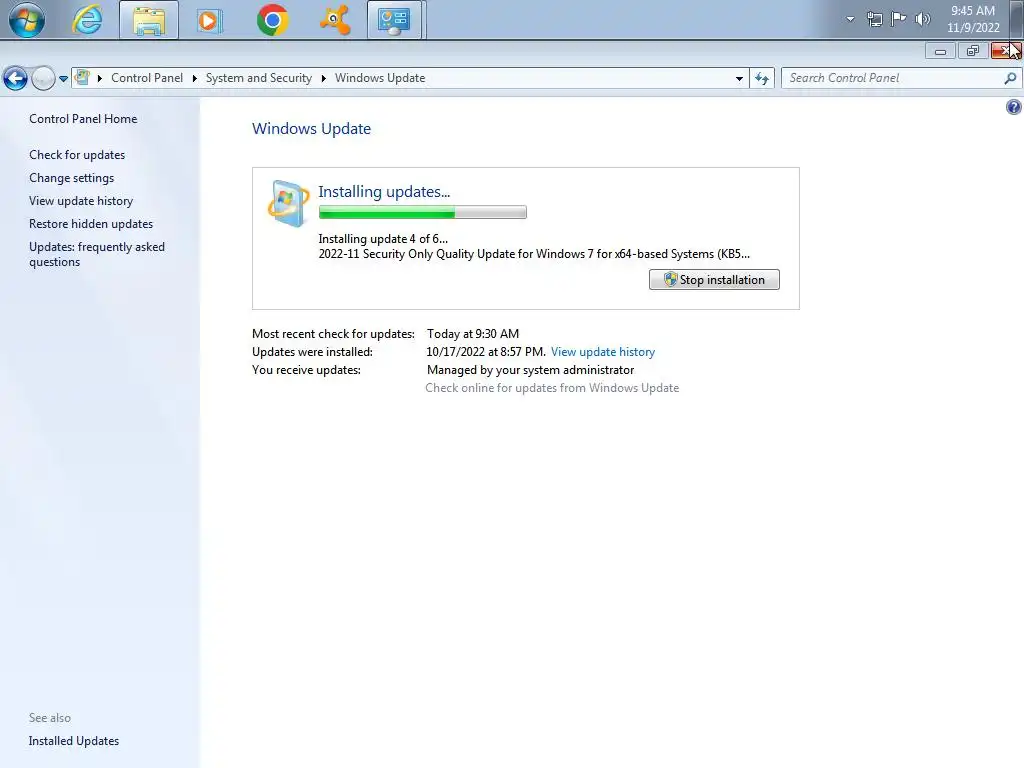This screenshot has width=1024, height=768.
Task: Switch to Control Panel taskbar window
Action: pos(394,20)
